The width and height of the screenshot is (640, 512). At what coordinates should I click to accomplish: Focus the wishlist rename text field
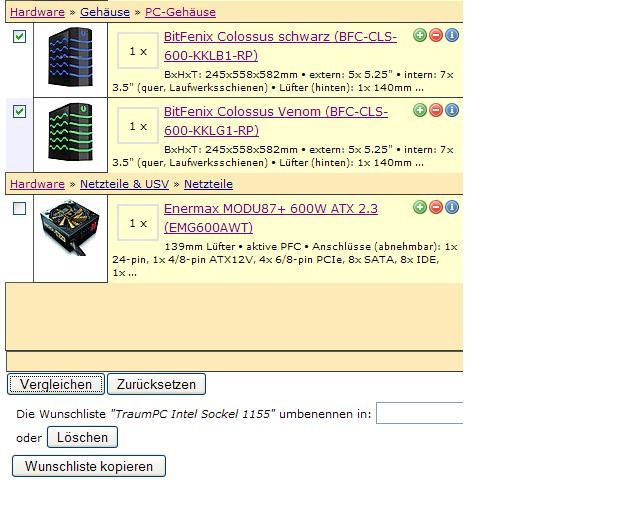(420, 413)
